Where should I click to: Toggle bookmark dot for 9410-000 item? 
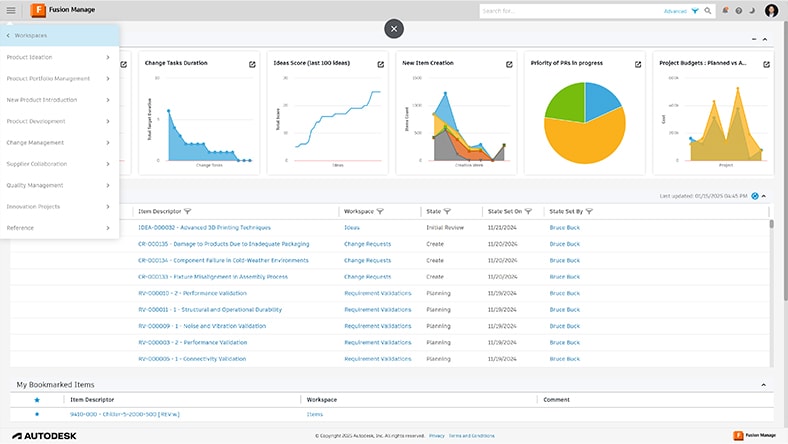tap(37, 414)
